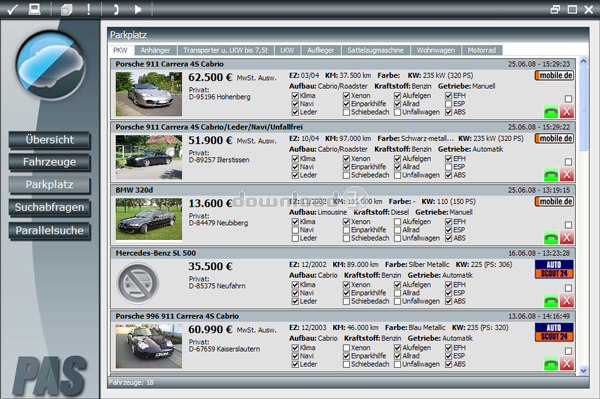Remove Mercedes-Benz SL 500 with red X
The image size is (600, 399).
click(567, 301)
